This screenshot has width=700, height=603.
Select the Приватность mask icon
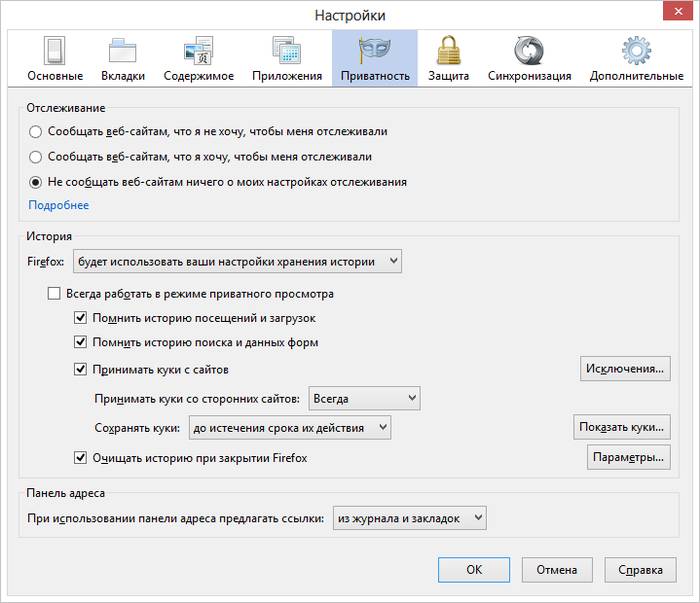(374, 50)
